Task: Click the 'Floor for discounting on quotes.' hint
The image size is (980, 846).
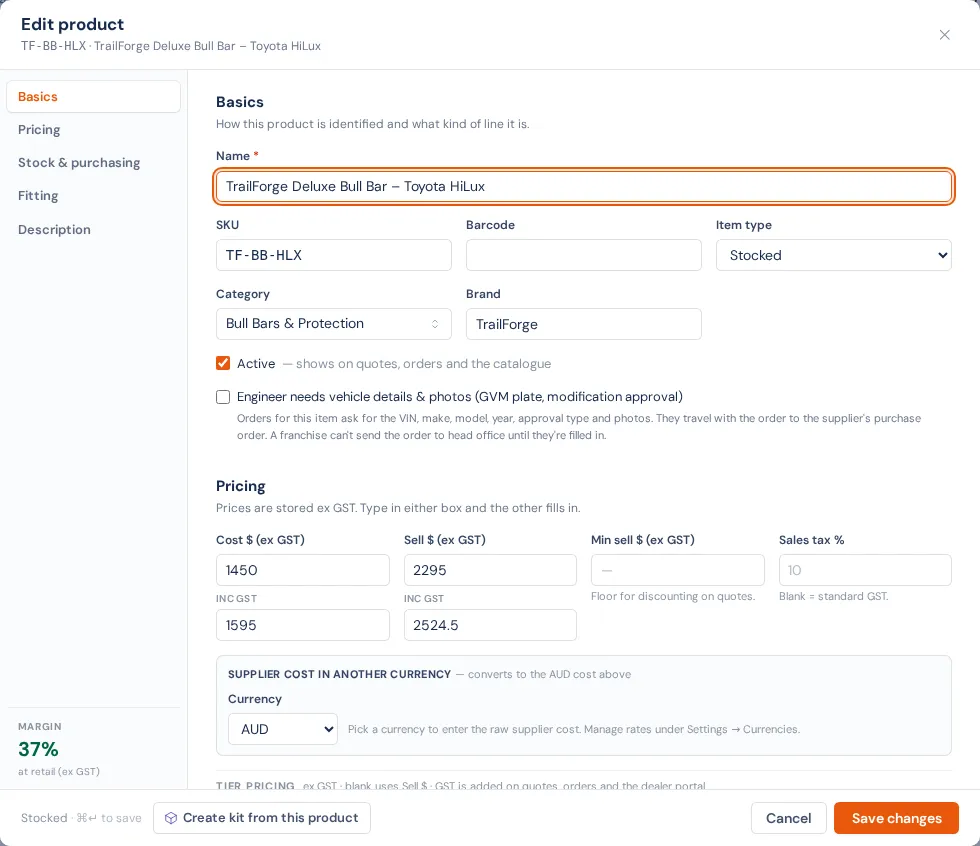Action: tap(673, 596)
